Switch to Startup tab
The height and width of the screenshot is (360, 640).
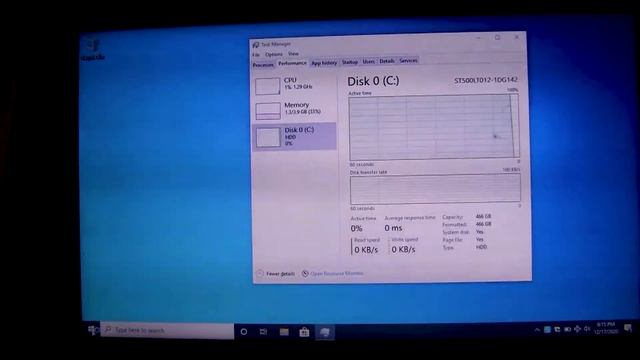[x=349, y=62]
